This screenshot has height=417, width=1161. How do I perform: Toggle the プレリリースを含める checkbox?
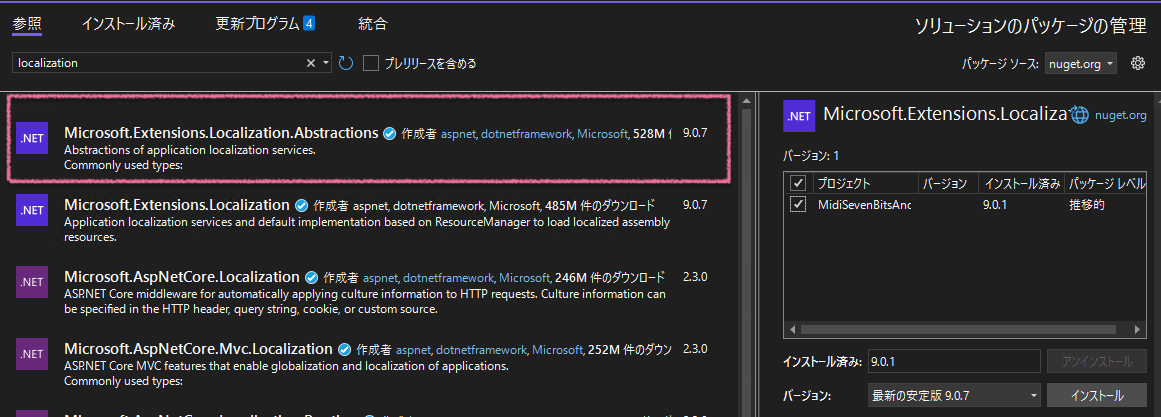(x=371, y=63)
